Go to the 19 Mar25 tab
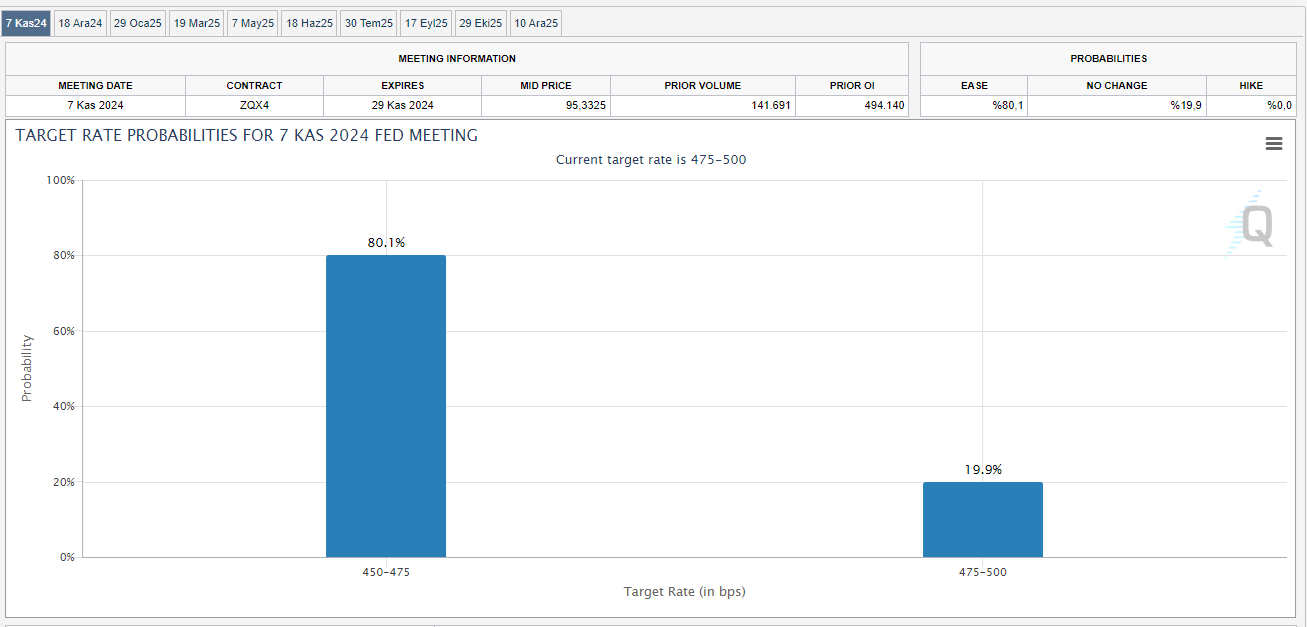The image size is (1307, 627). pyautogui.click(x=196, y=23)
